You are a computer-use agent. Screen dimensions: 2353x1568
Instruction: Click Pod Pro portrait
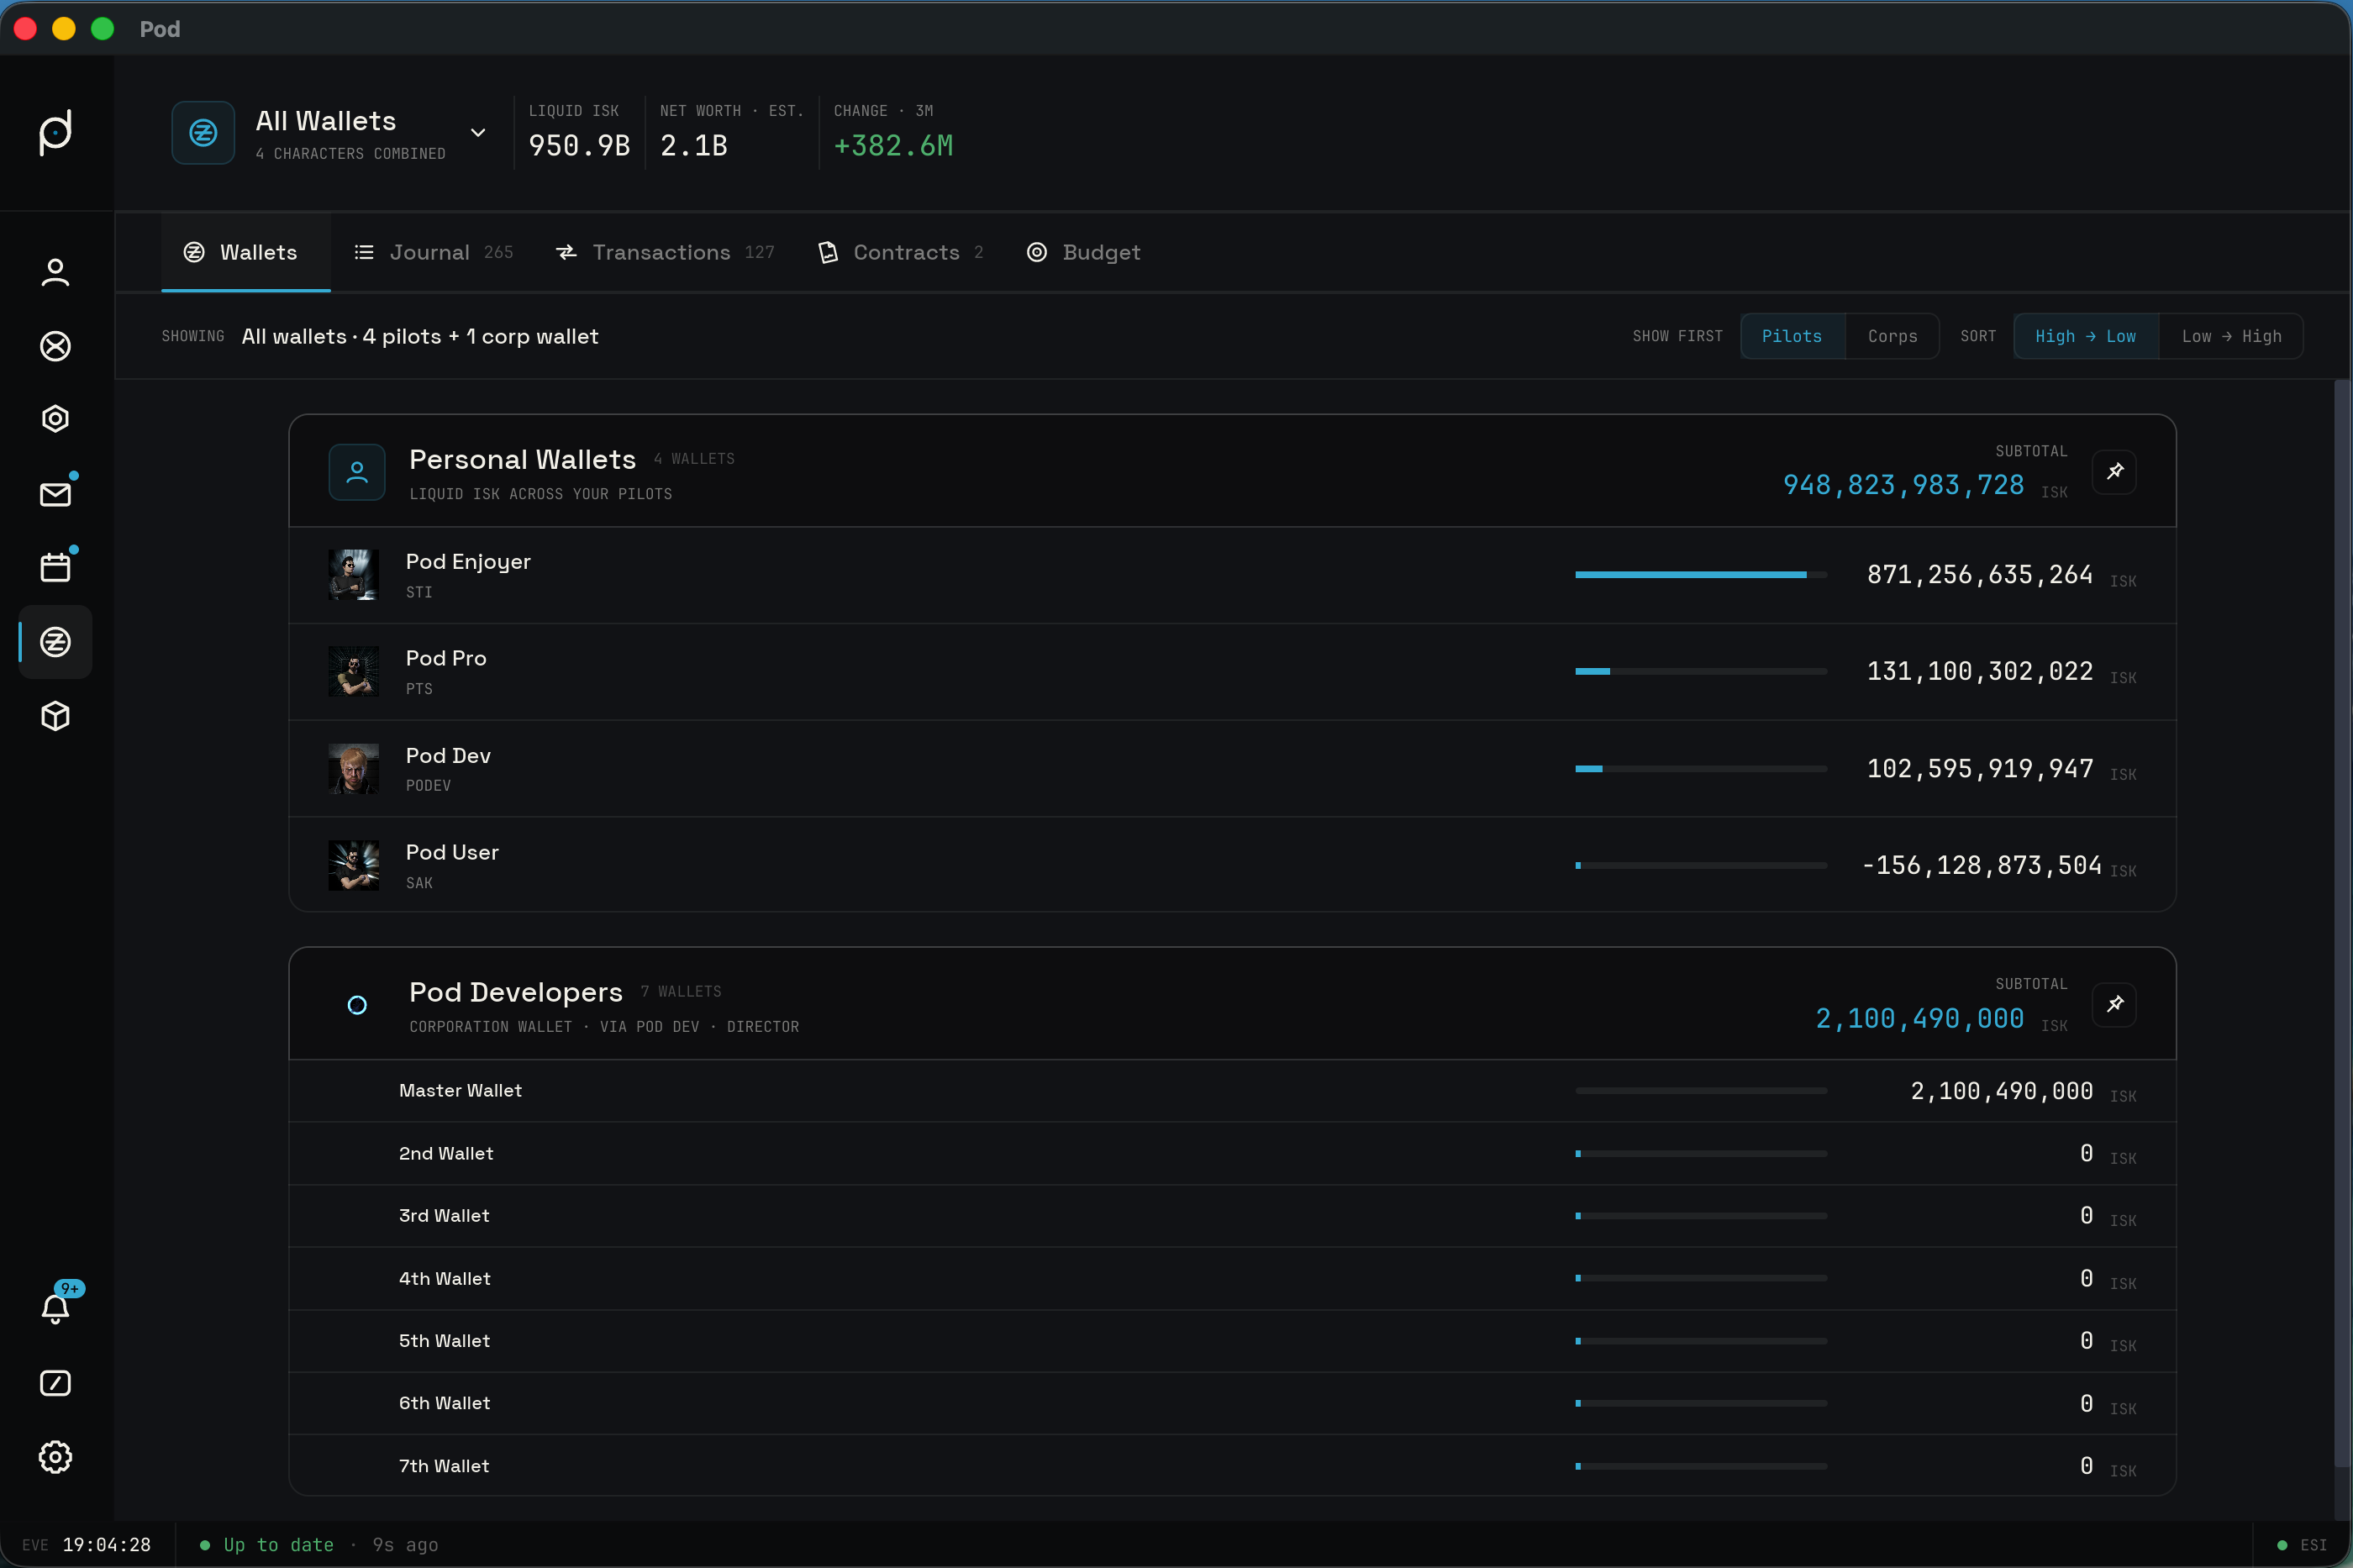(353, 671)
